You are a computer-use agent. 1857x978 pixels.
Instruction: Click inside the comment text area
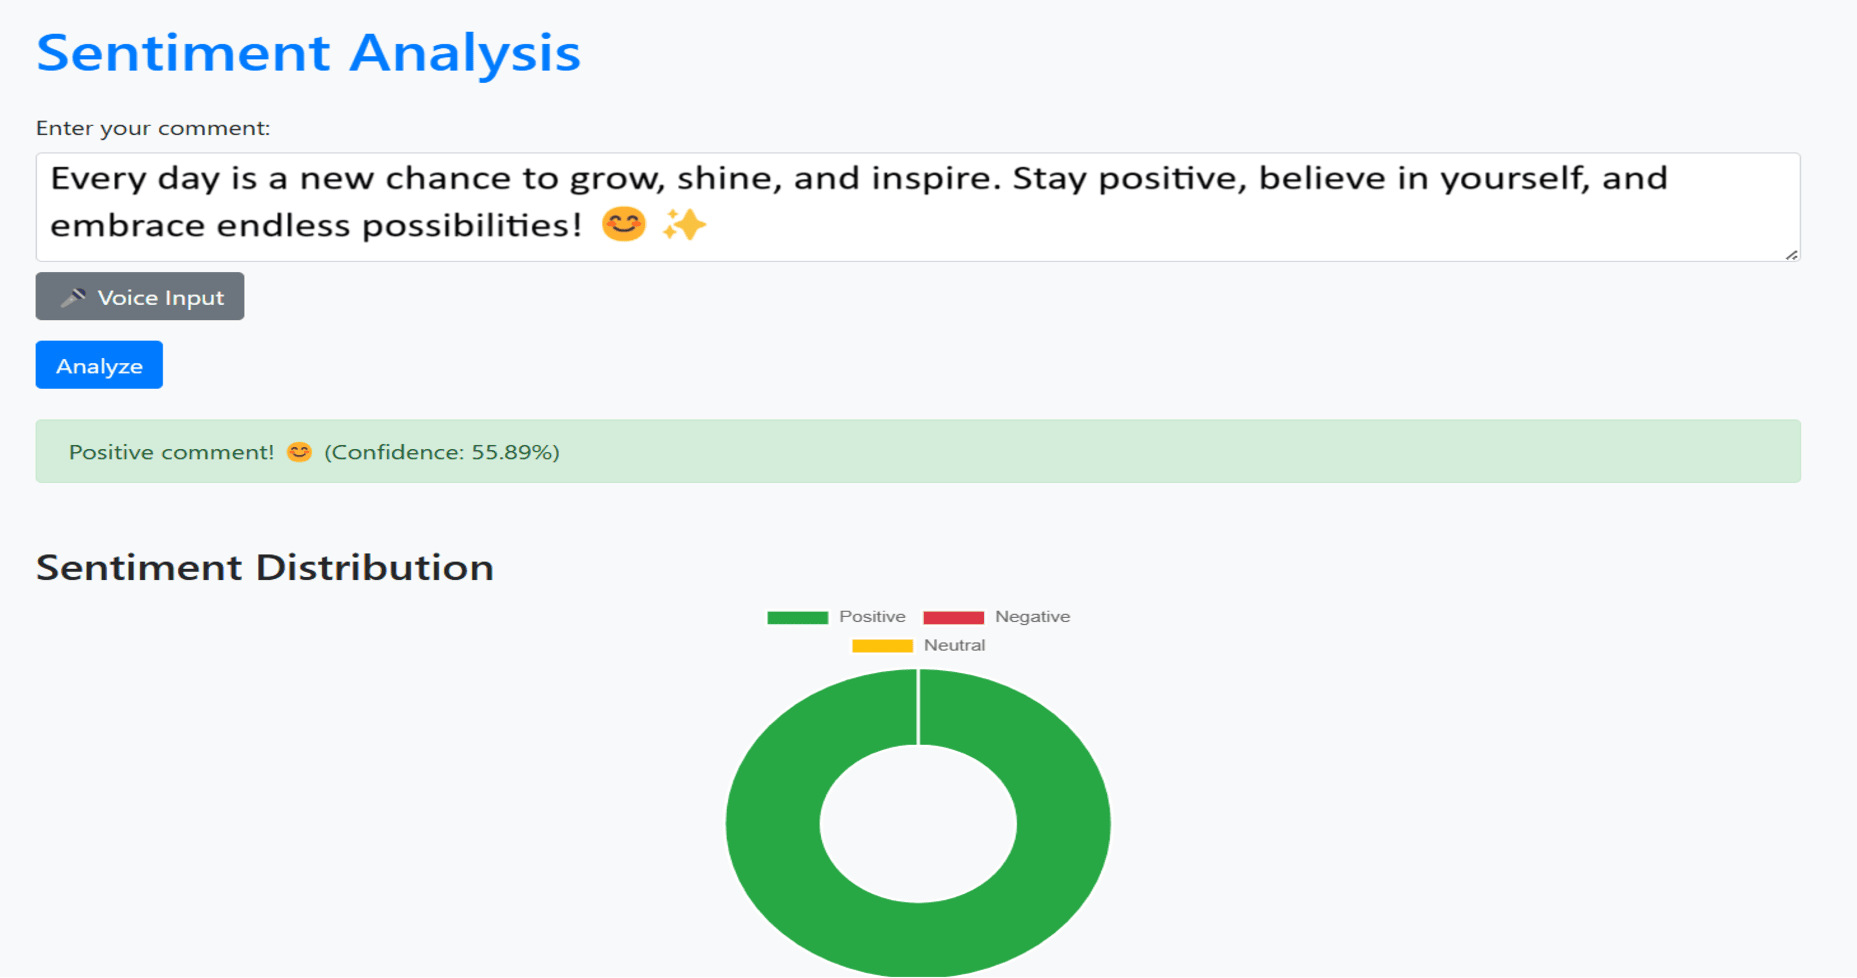click(x=900, y=205)
